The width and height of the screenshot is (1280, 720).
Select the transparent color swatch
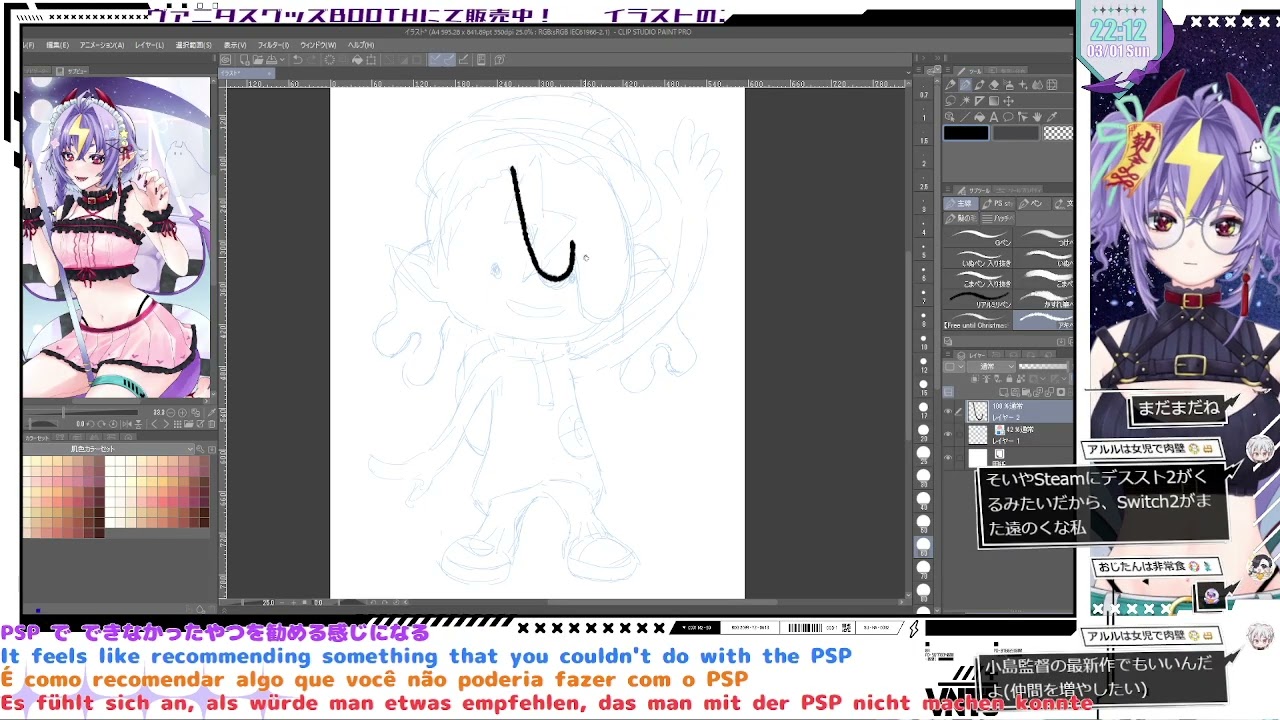coord(1058,133)
